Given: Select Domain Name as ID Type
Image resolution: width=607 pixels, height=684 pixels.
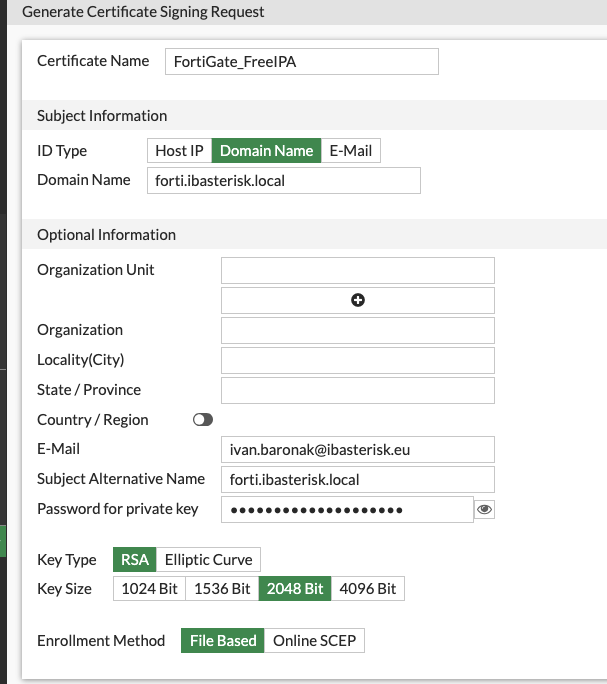Looking at the screenshot, I should pyautogui.click(x=267, y=150).
